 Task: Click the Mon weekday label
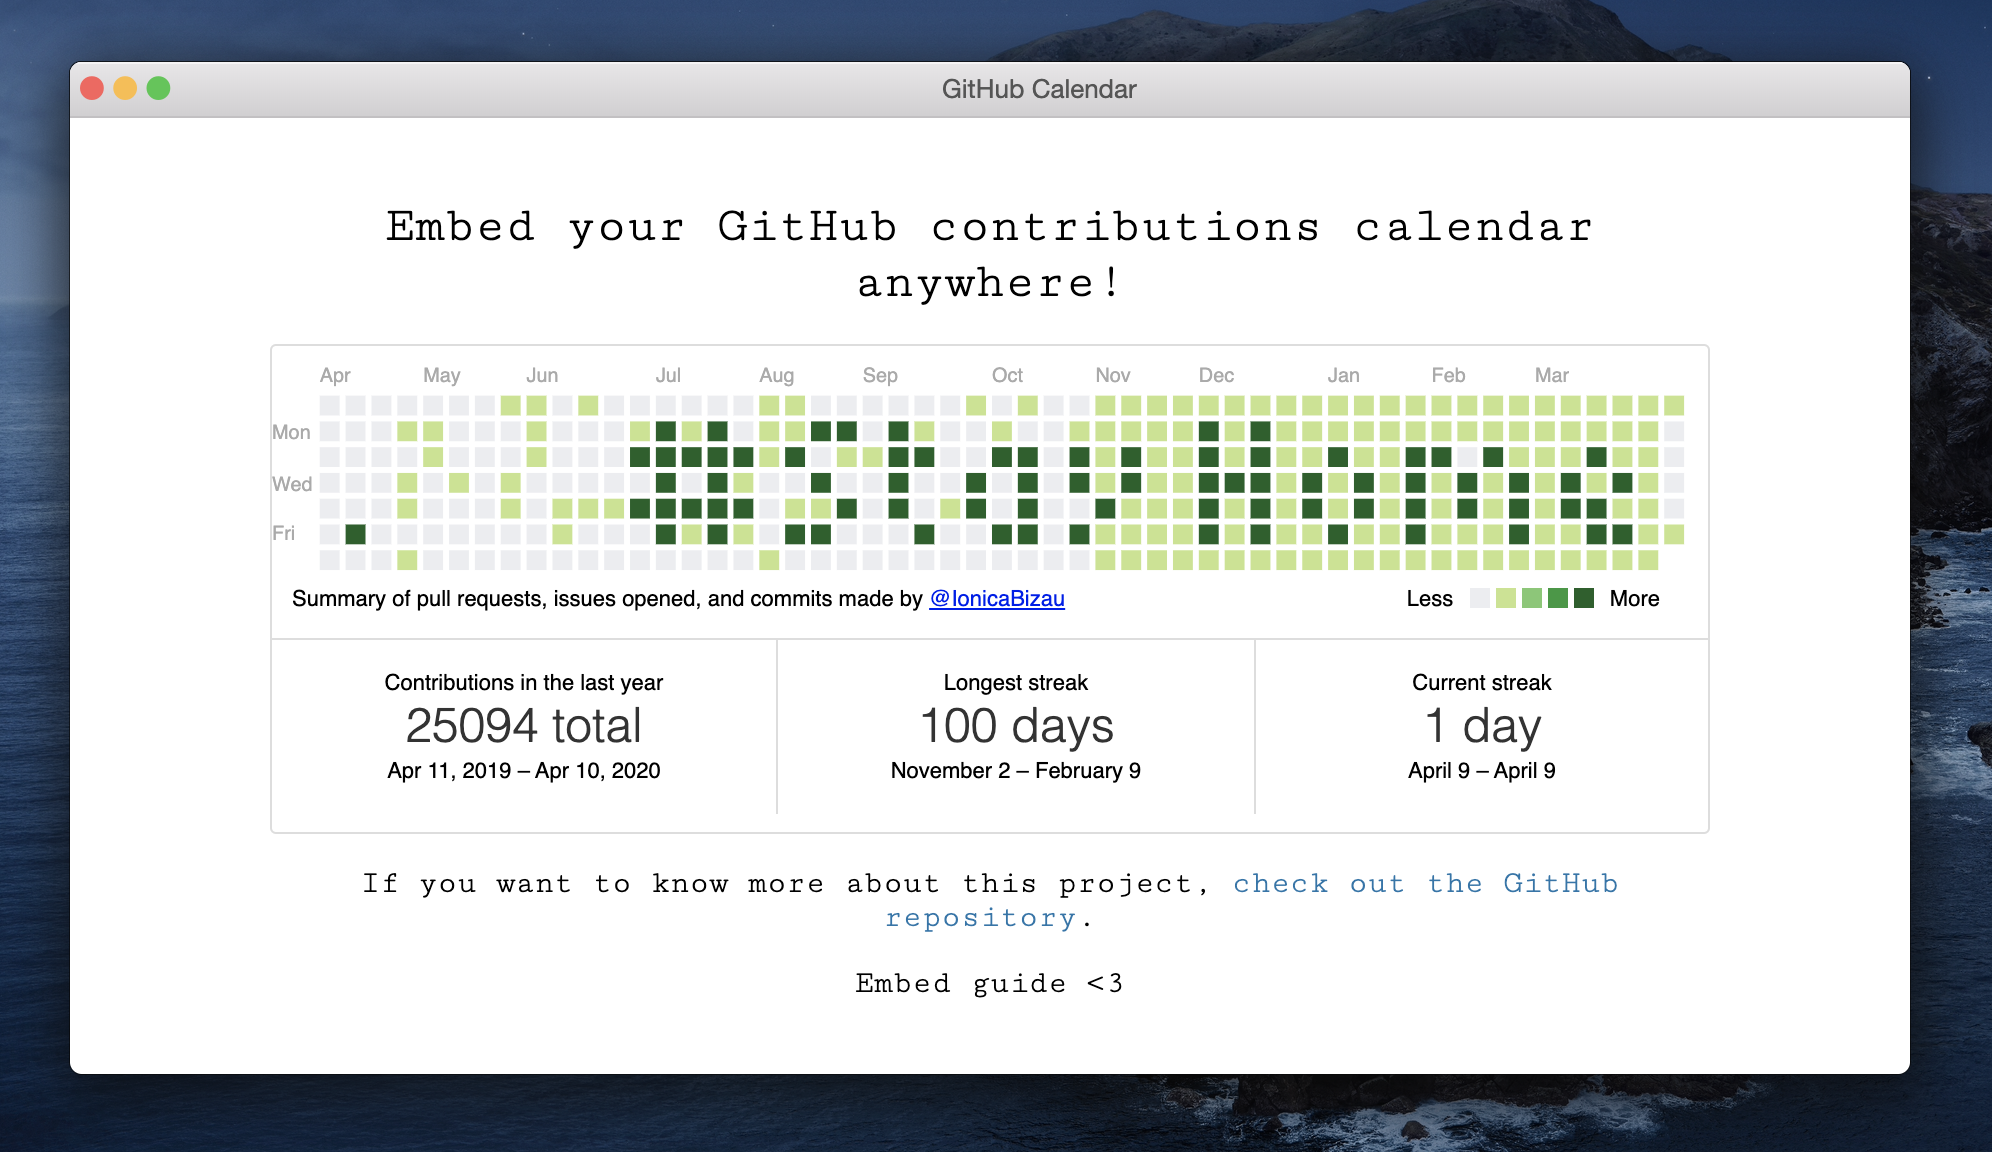click(291, 432)
